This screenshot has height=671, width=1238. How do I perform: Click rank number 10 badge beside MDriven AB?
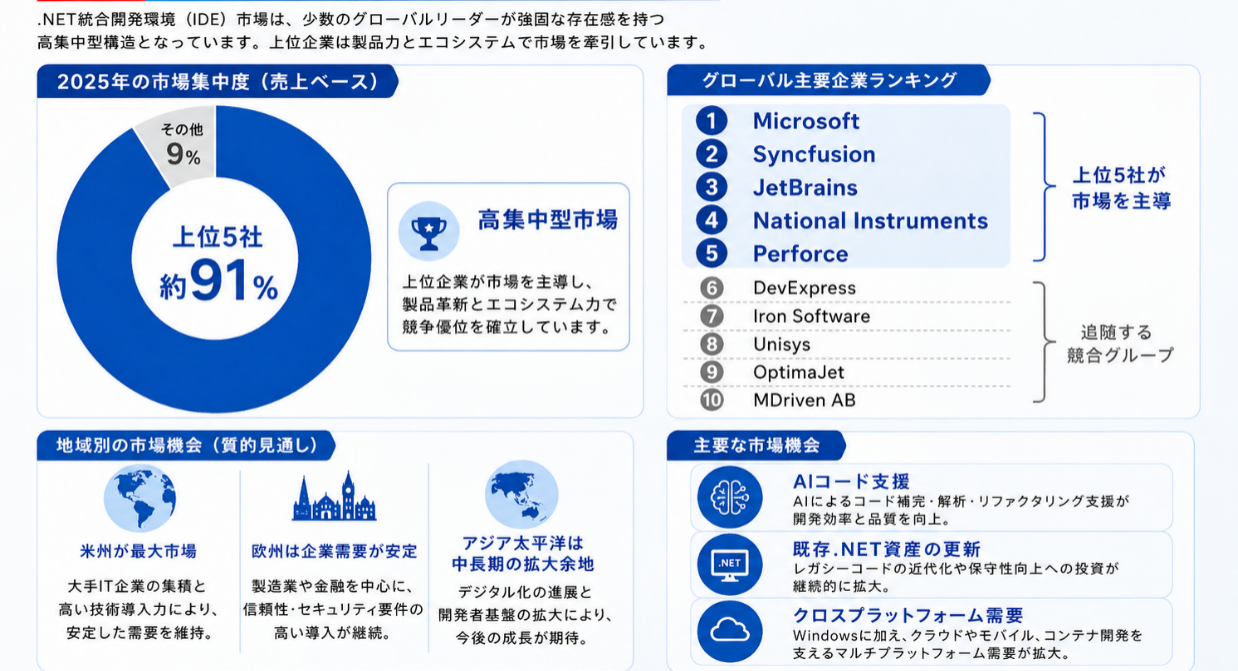pos(711,400)
